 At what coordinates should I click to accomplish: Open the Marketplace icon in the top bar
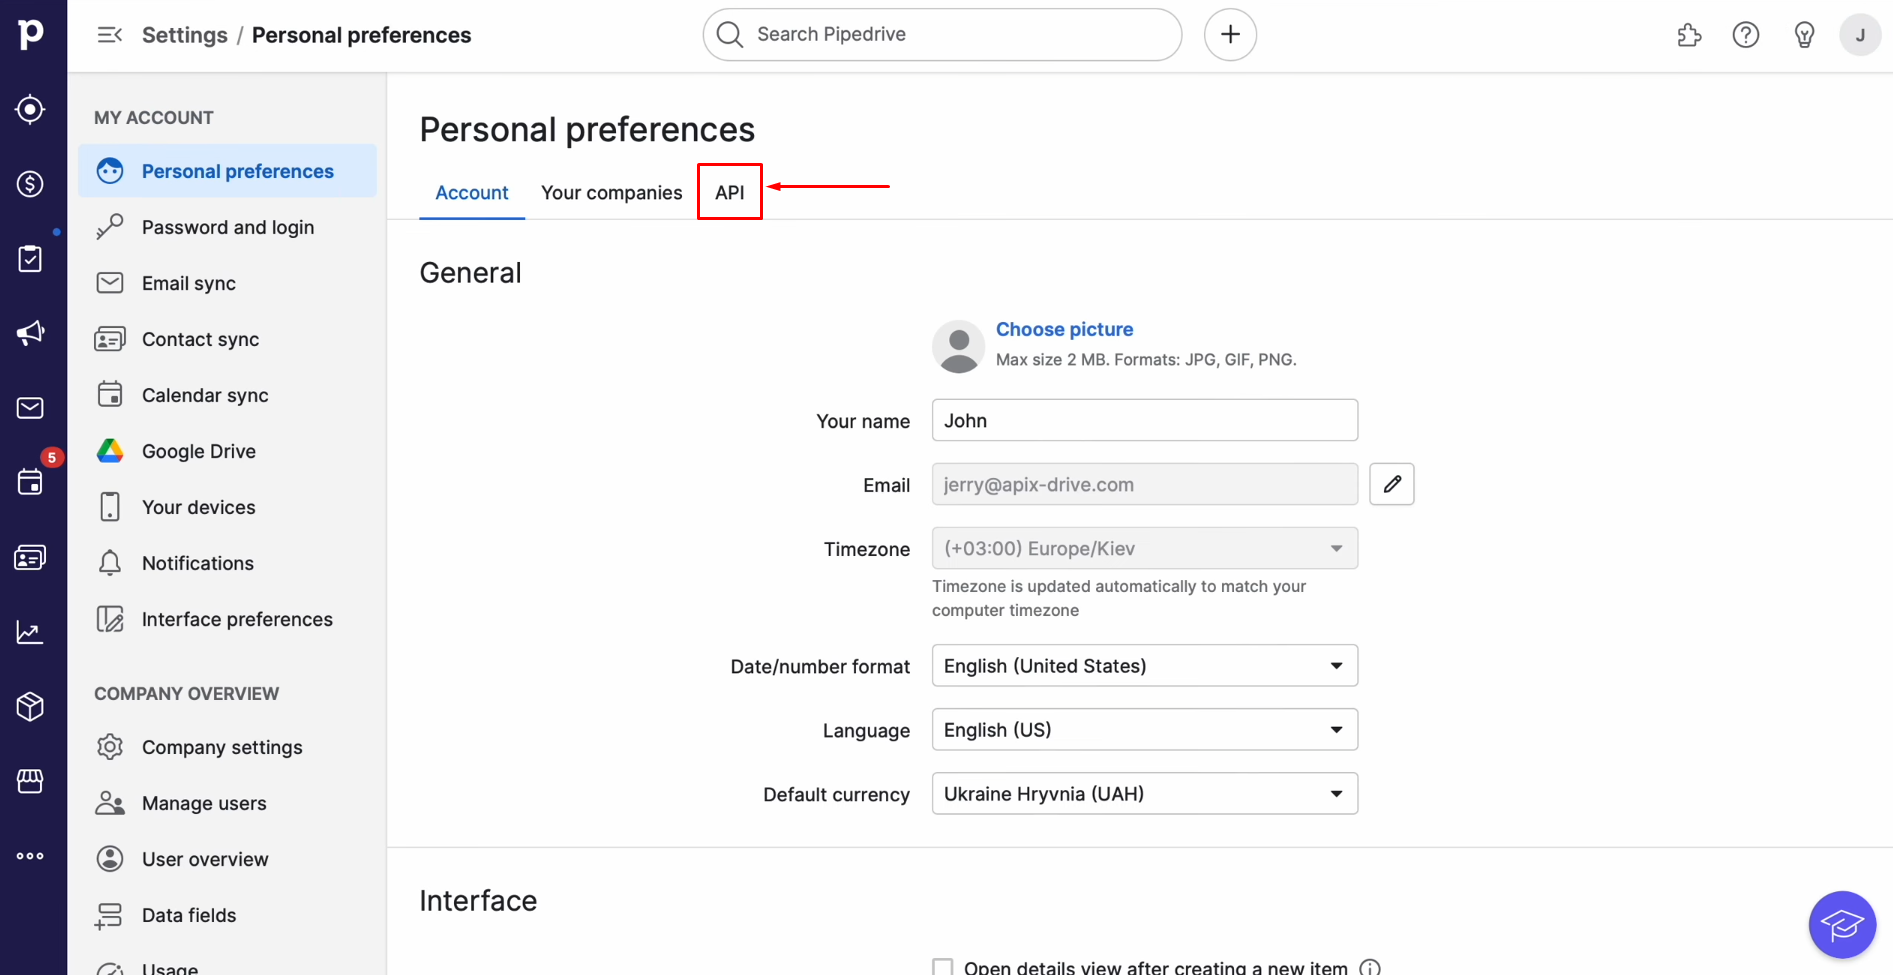pos(1690,34)
